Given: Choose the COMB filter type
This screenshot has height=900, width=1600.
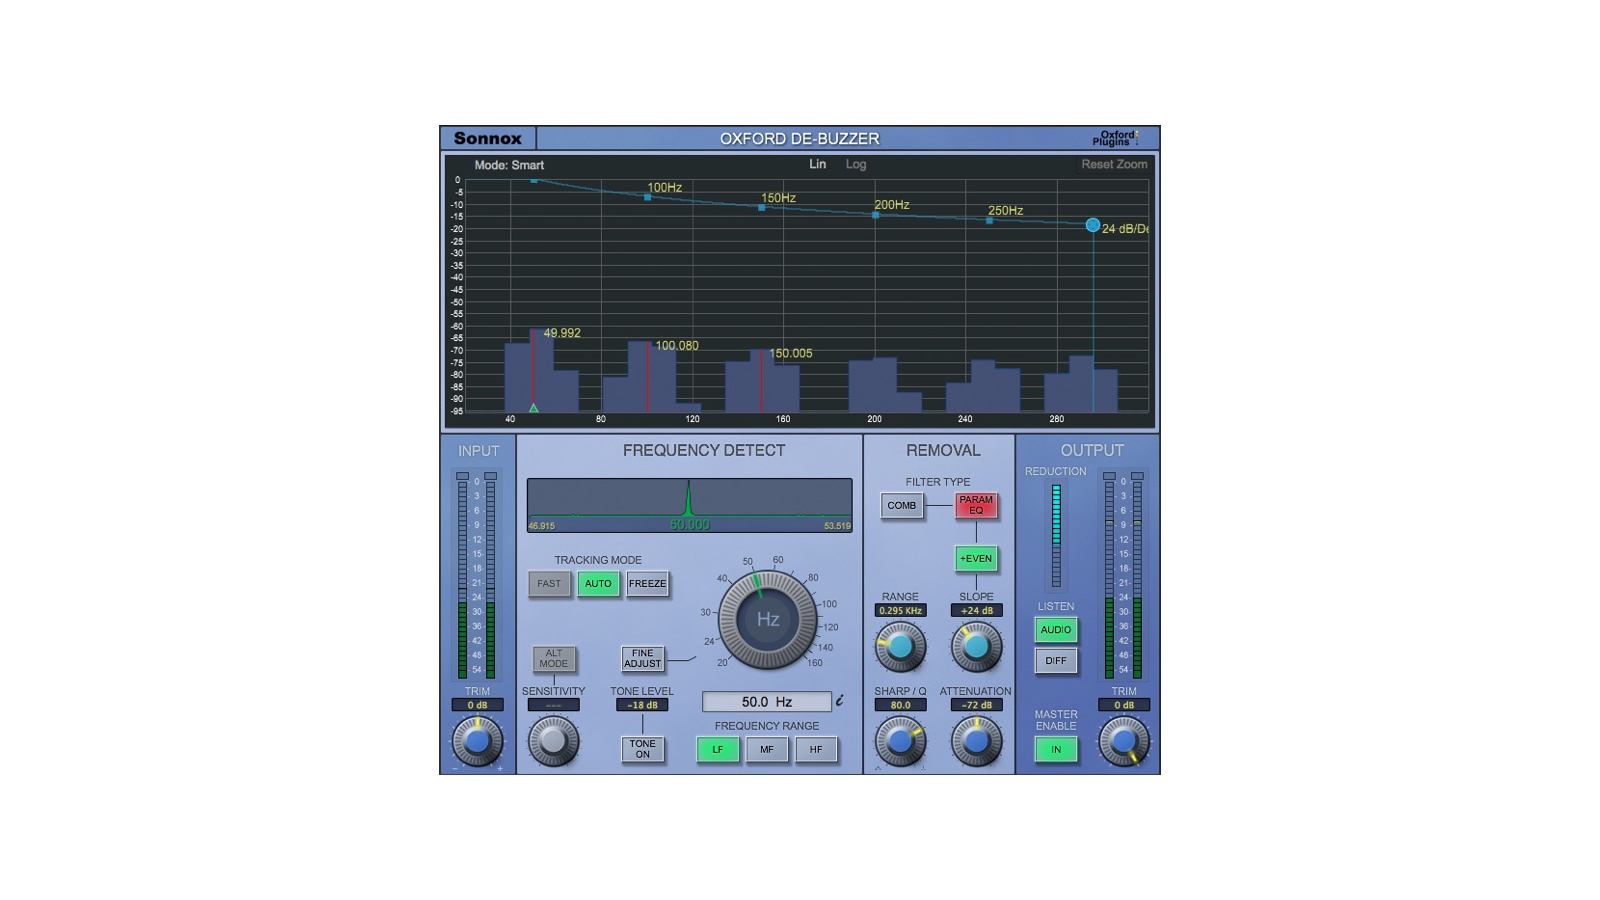Looking at the screenshot, I should (902, 506).
